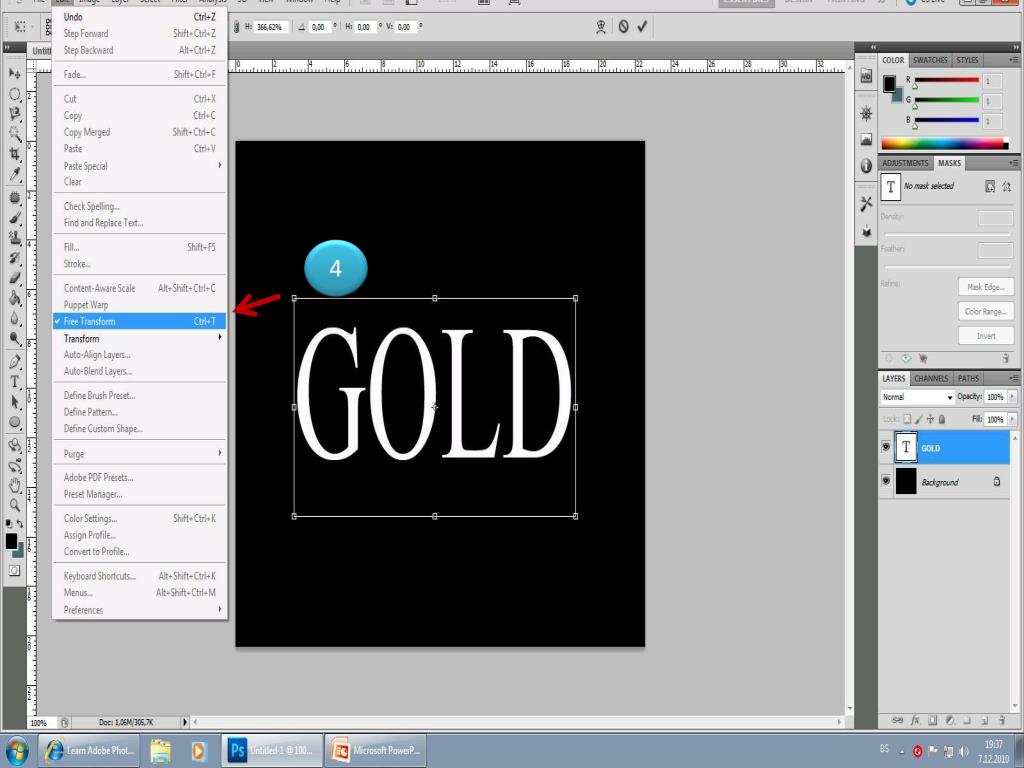Click the Invert button
Viewport: 1024px width, 768px height.
(985, 336)
